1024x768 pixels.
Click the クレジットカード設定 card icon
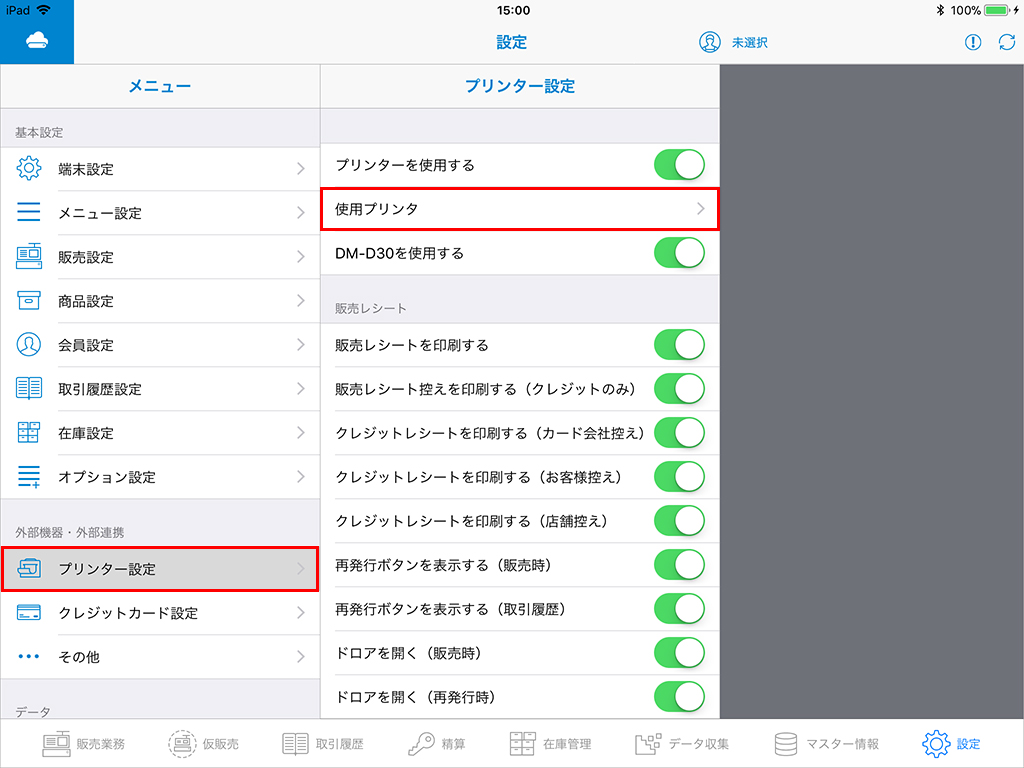coord(30,613)
